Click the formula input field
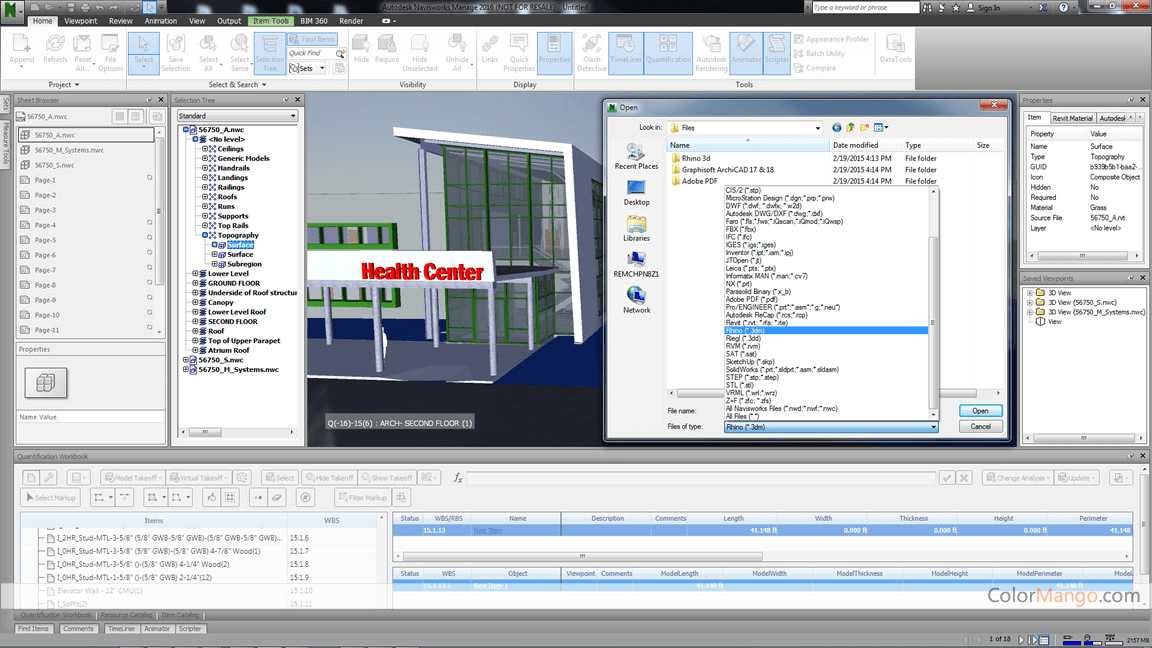This screenshot has height=648, width=1152. coord(701,478)
